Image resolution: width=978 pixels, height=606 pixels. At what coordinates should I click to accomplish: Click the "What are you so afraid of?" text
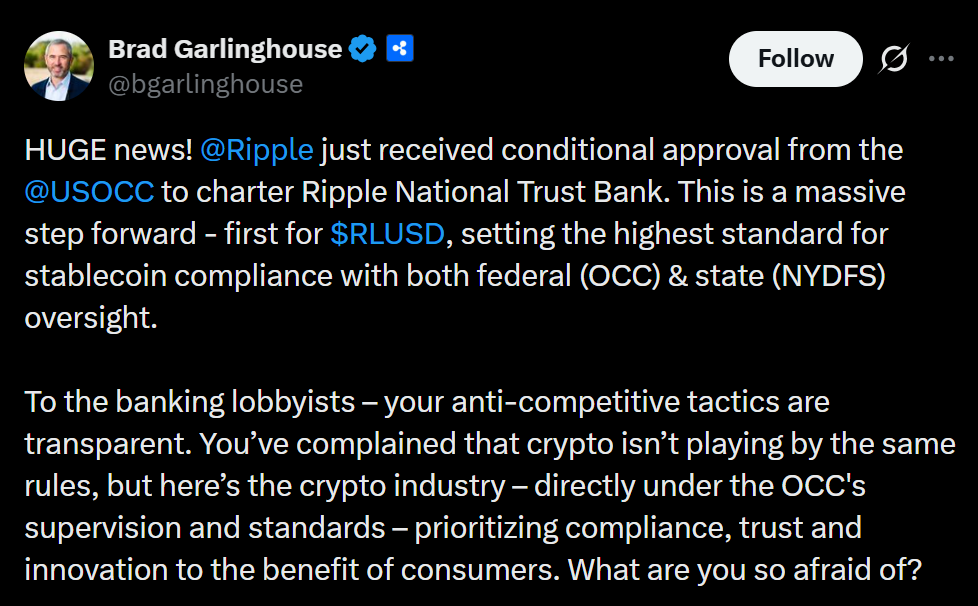click(747, 568)
